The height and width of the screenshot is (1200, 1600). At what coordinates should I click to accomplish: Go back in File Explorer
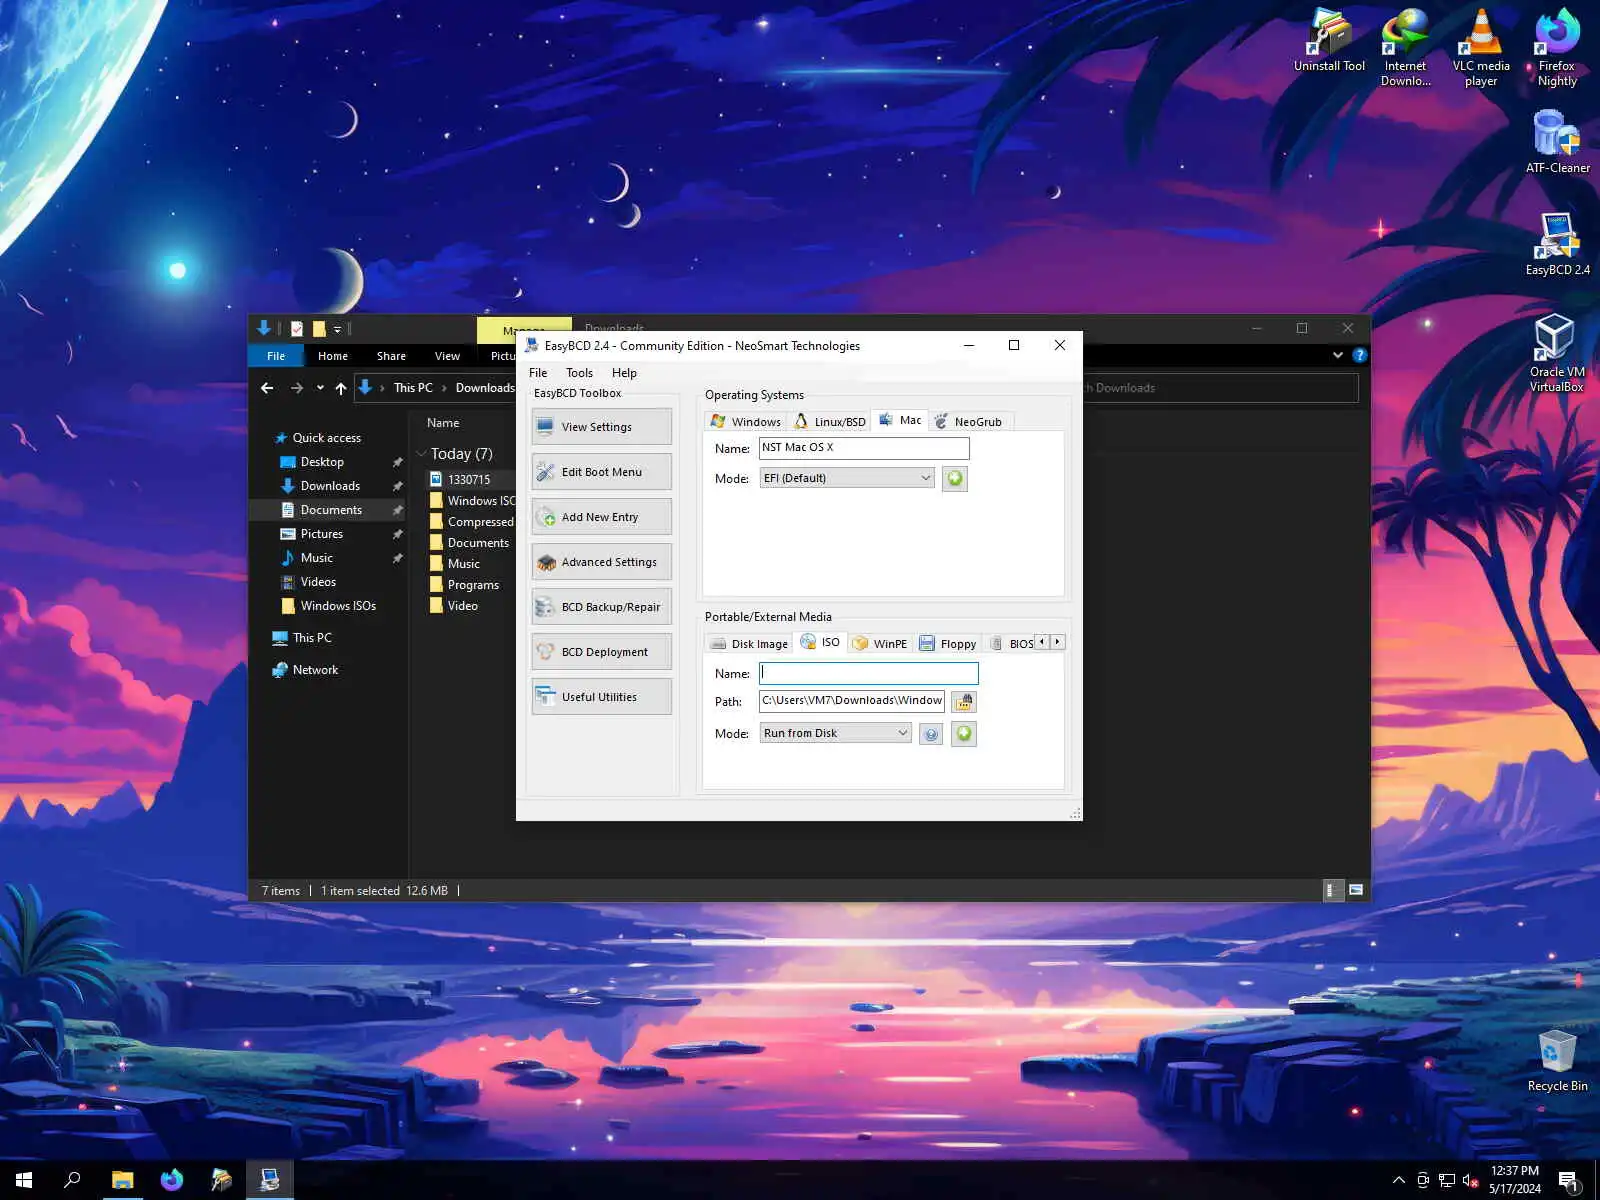pos(267,388)
